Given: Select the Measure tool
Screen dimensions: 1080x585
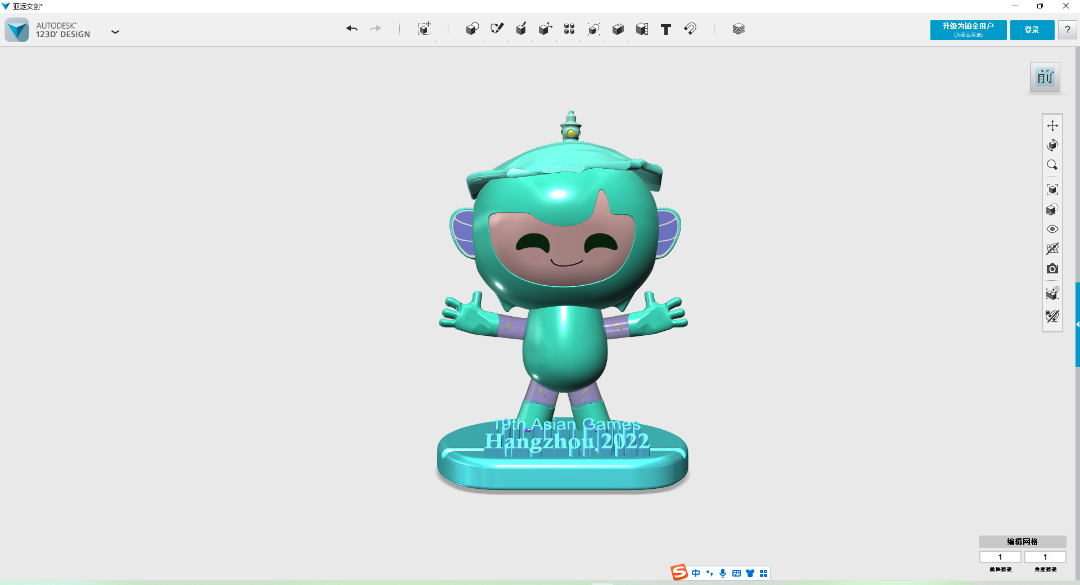Looking at the screenshot, I should 642,29.
